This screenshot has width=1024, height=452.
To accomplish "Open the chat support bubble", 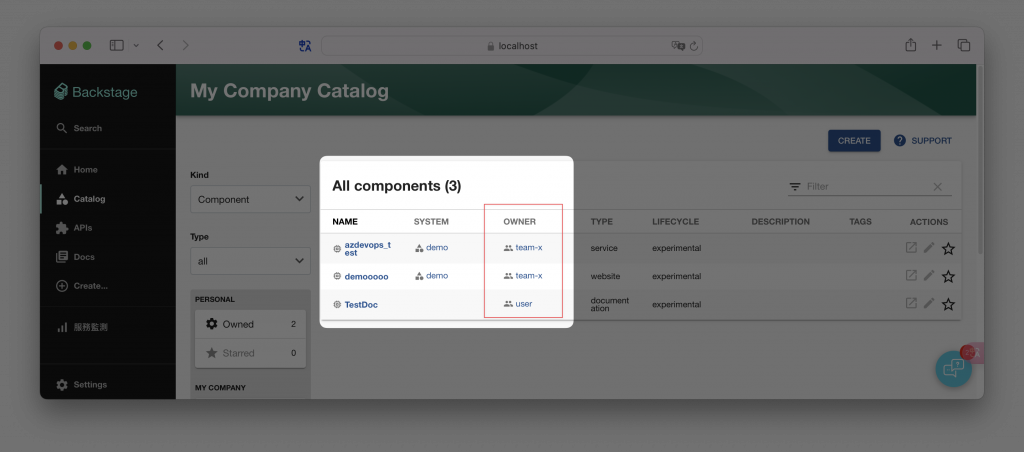I will 953,368.
